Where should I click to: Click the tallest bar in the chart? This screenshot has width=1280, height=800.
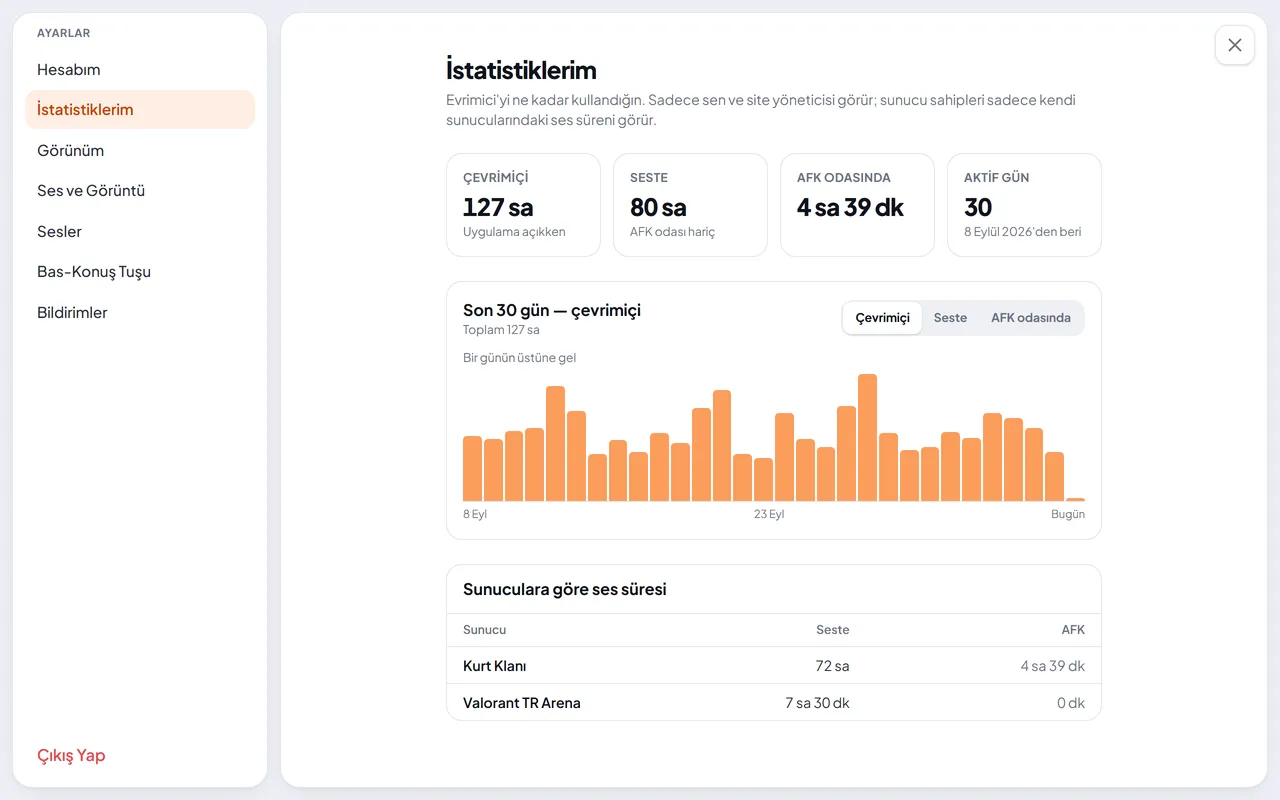point(867,438)
